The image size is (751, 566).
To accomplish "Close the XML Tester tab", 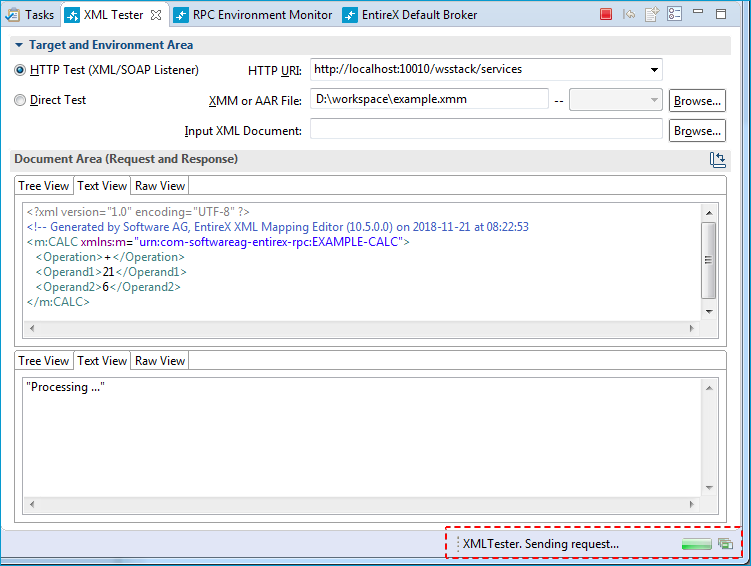I will tap(156, 15).
